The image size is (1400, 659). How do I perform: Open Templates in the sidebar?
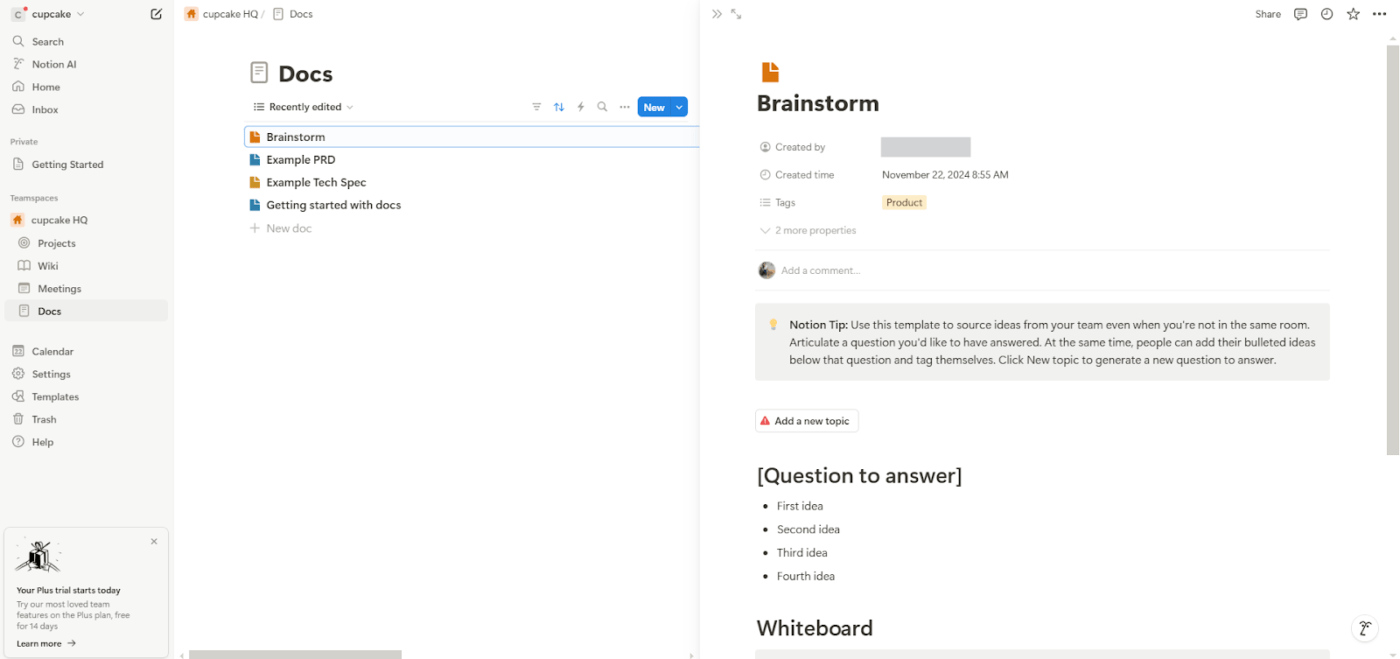[55, 397]
